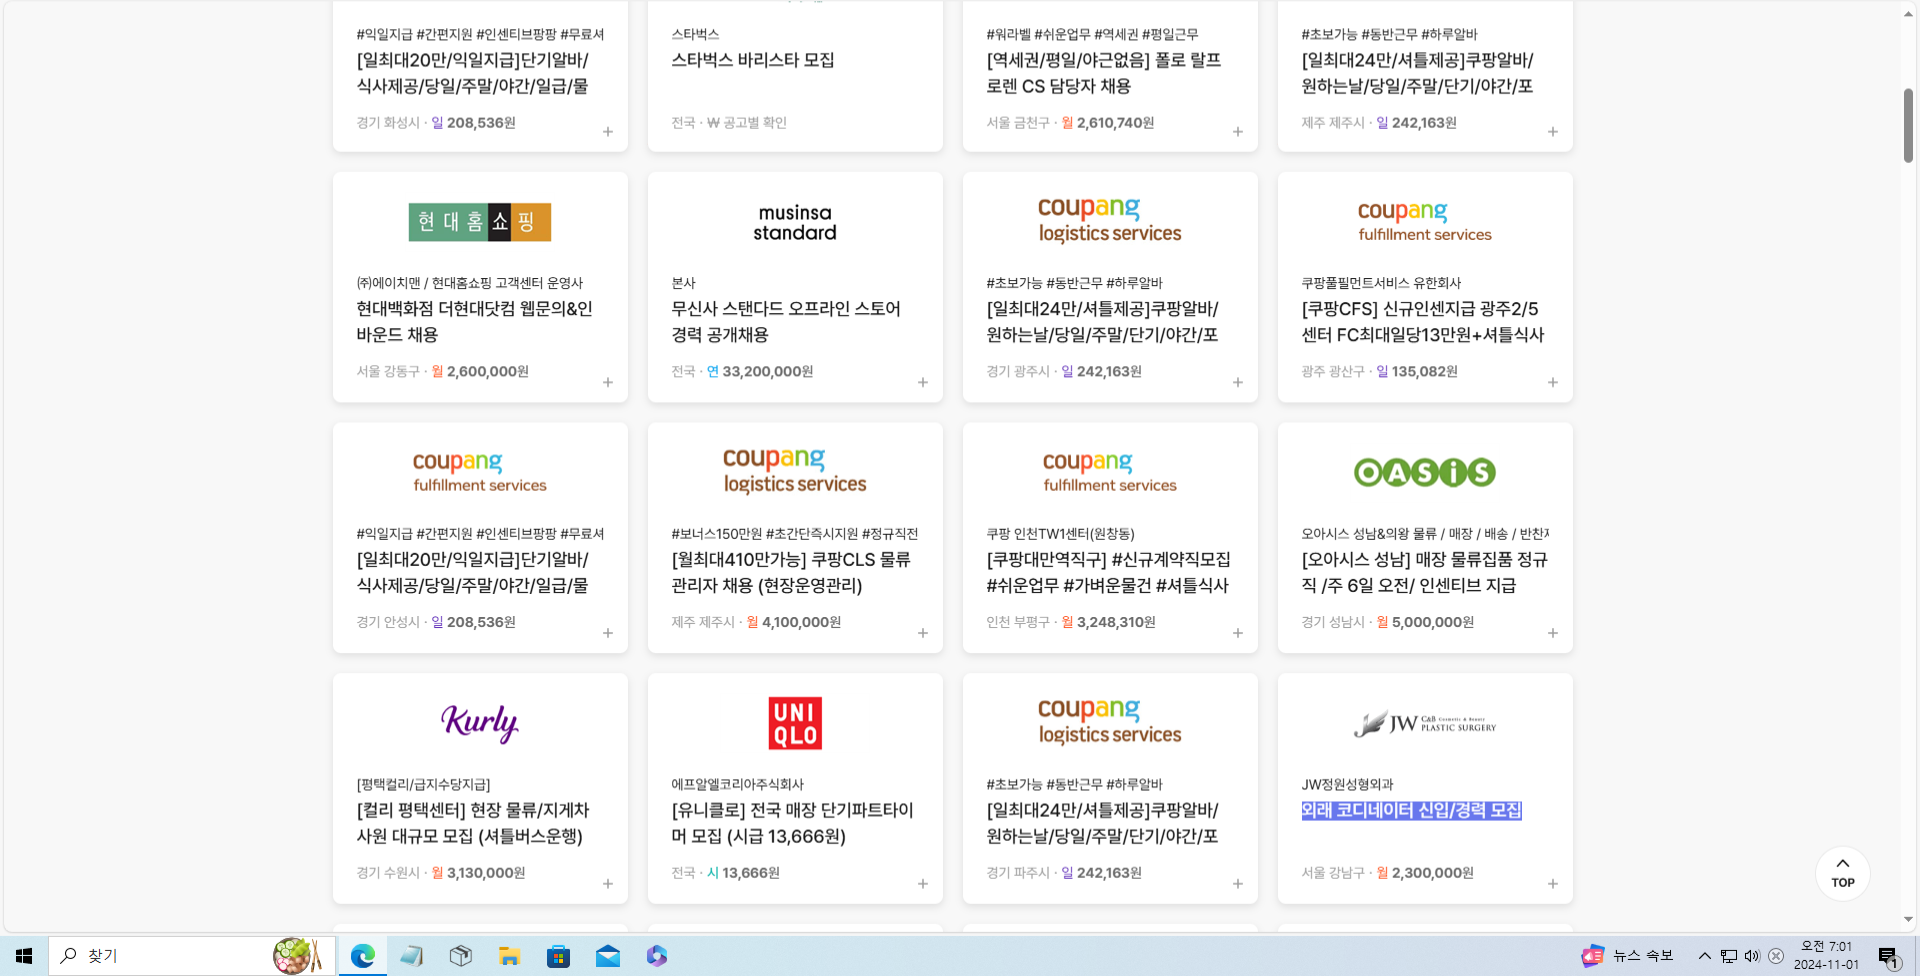Click the plus icon on the OASIS job card
This screenshot has height=976, width=1920.
1552,633
